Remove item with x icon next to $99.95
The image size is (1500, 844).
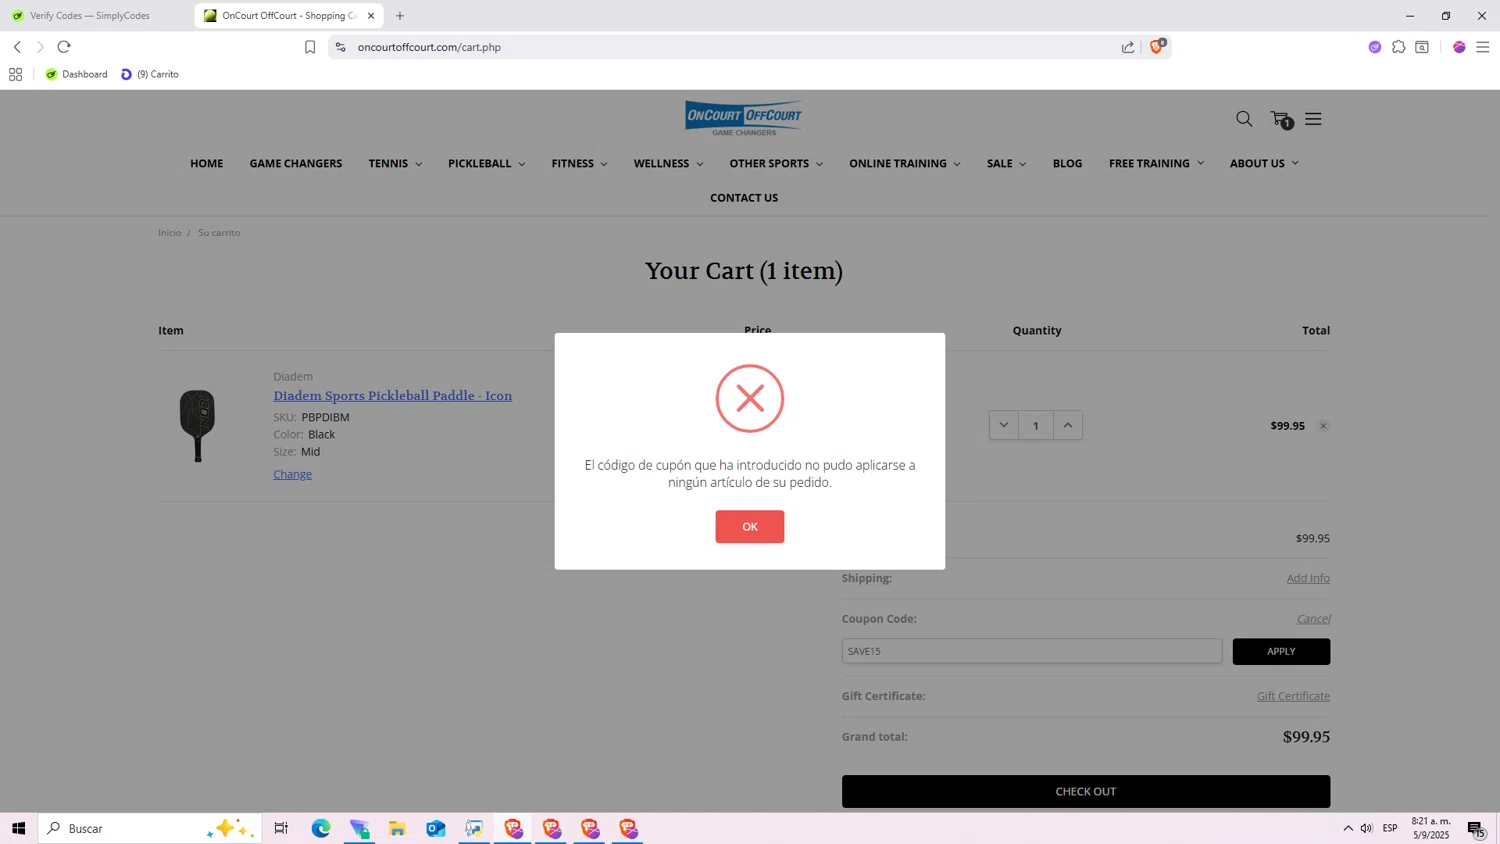1322,426
